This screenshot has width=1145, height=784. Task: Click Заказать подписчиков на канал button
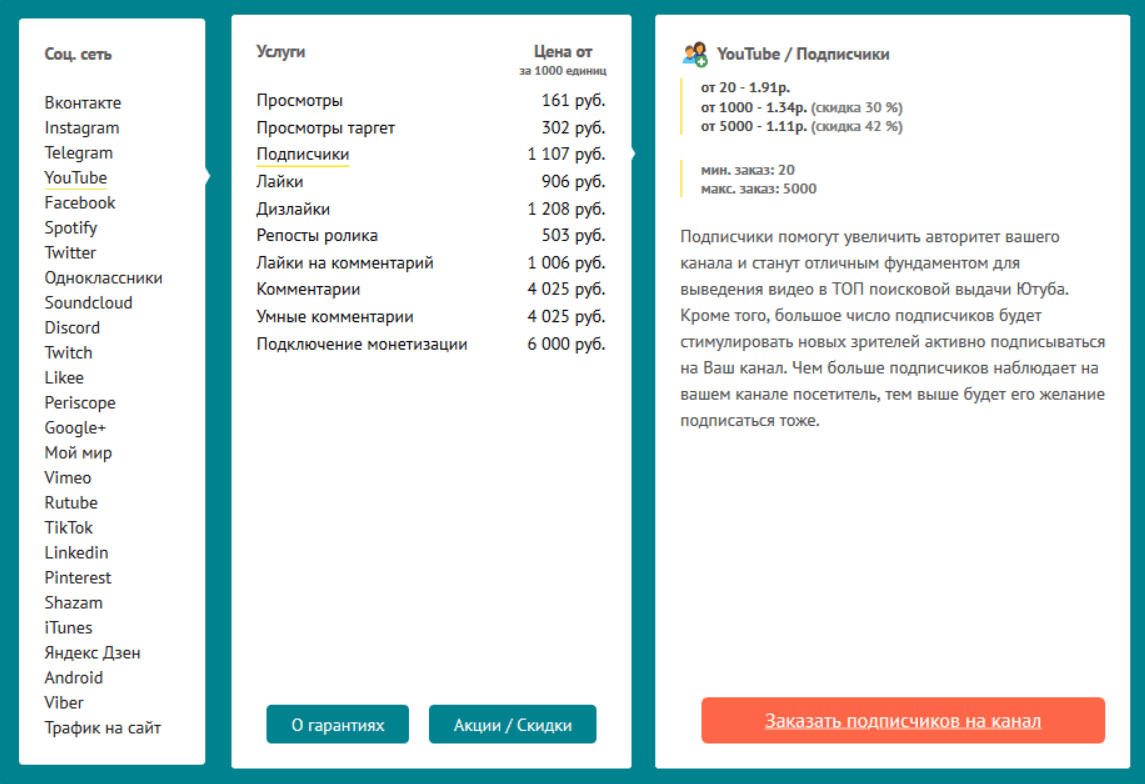tap(903, 720)
